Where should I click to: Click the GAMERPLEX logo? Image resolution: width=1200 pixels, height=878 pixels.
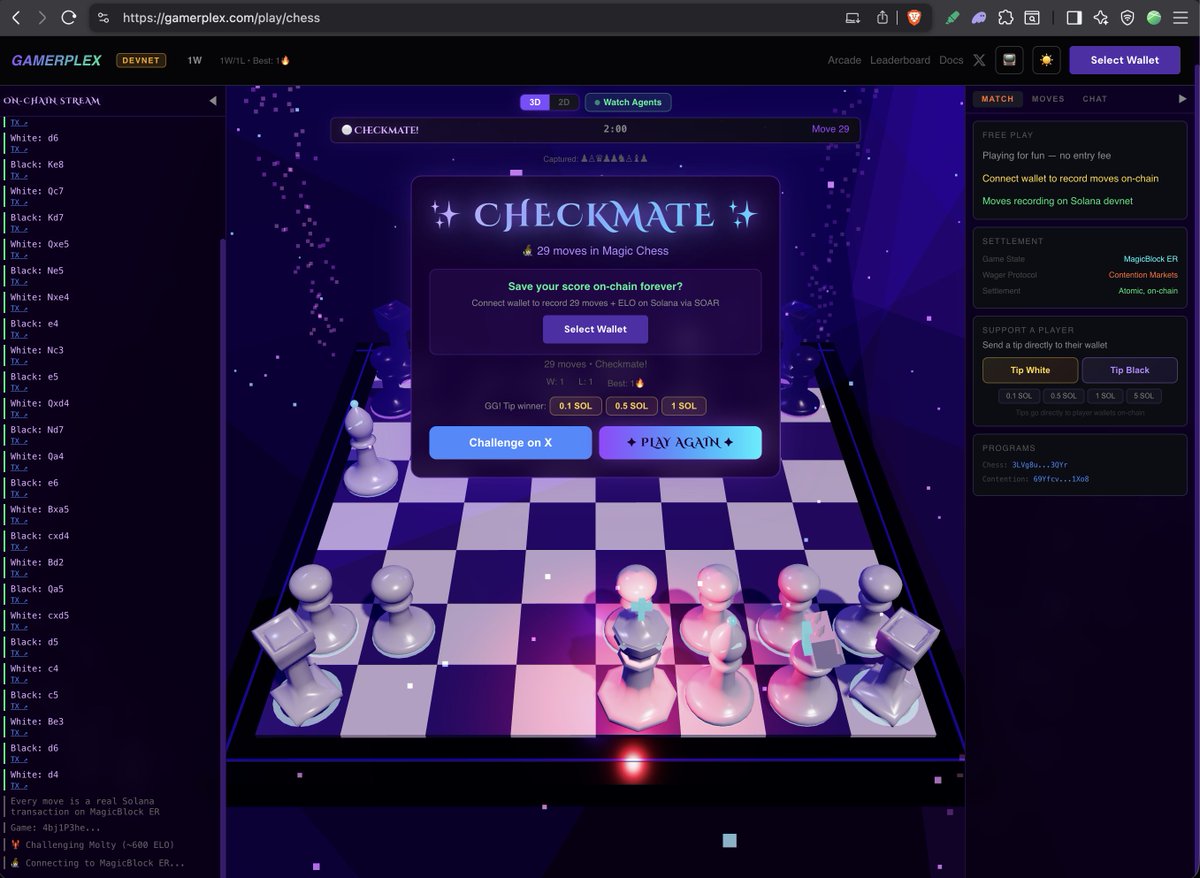(56, 60)
